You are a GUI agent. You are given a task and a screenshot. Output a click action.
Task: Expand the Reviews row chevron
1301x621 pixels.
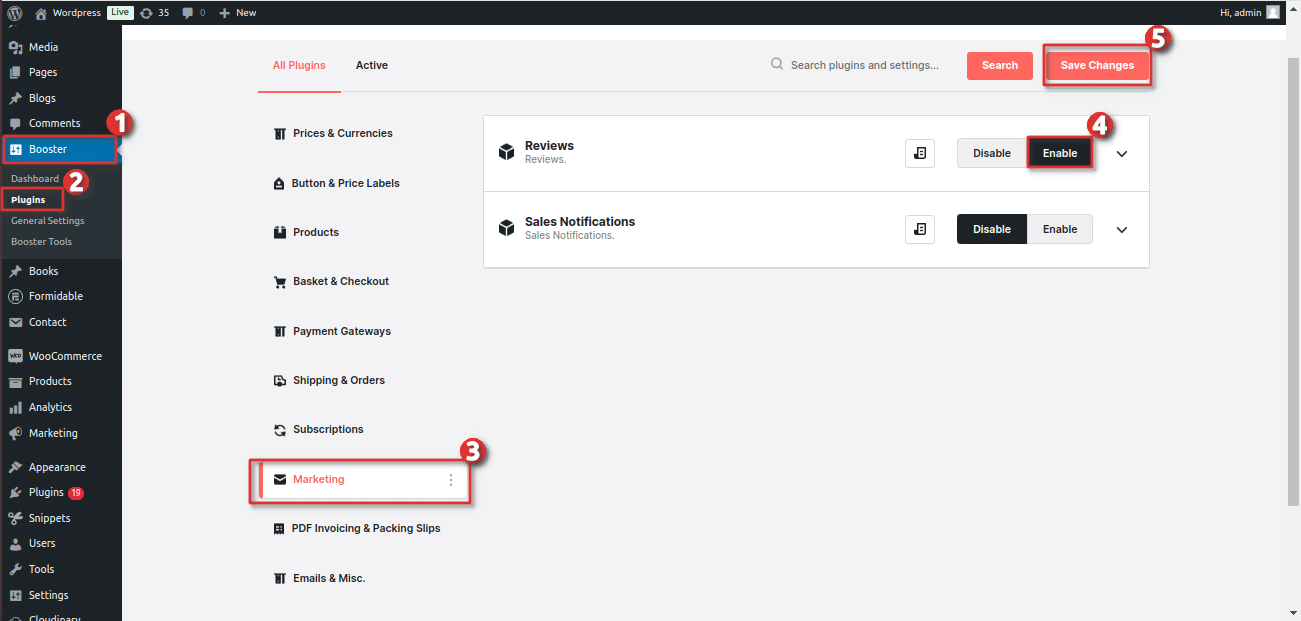1122,154
